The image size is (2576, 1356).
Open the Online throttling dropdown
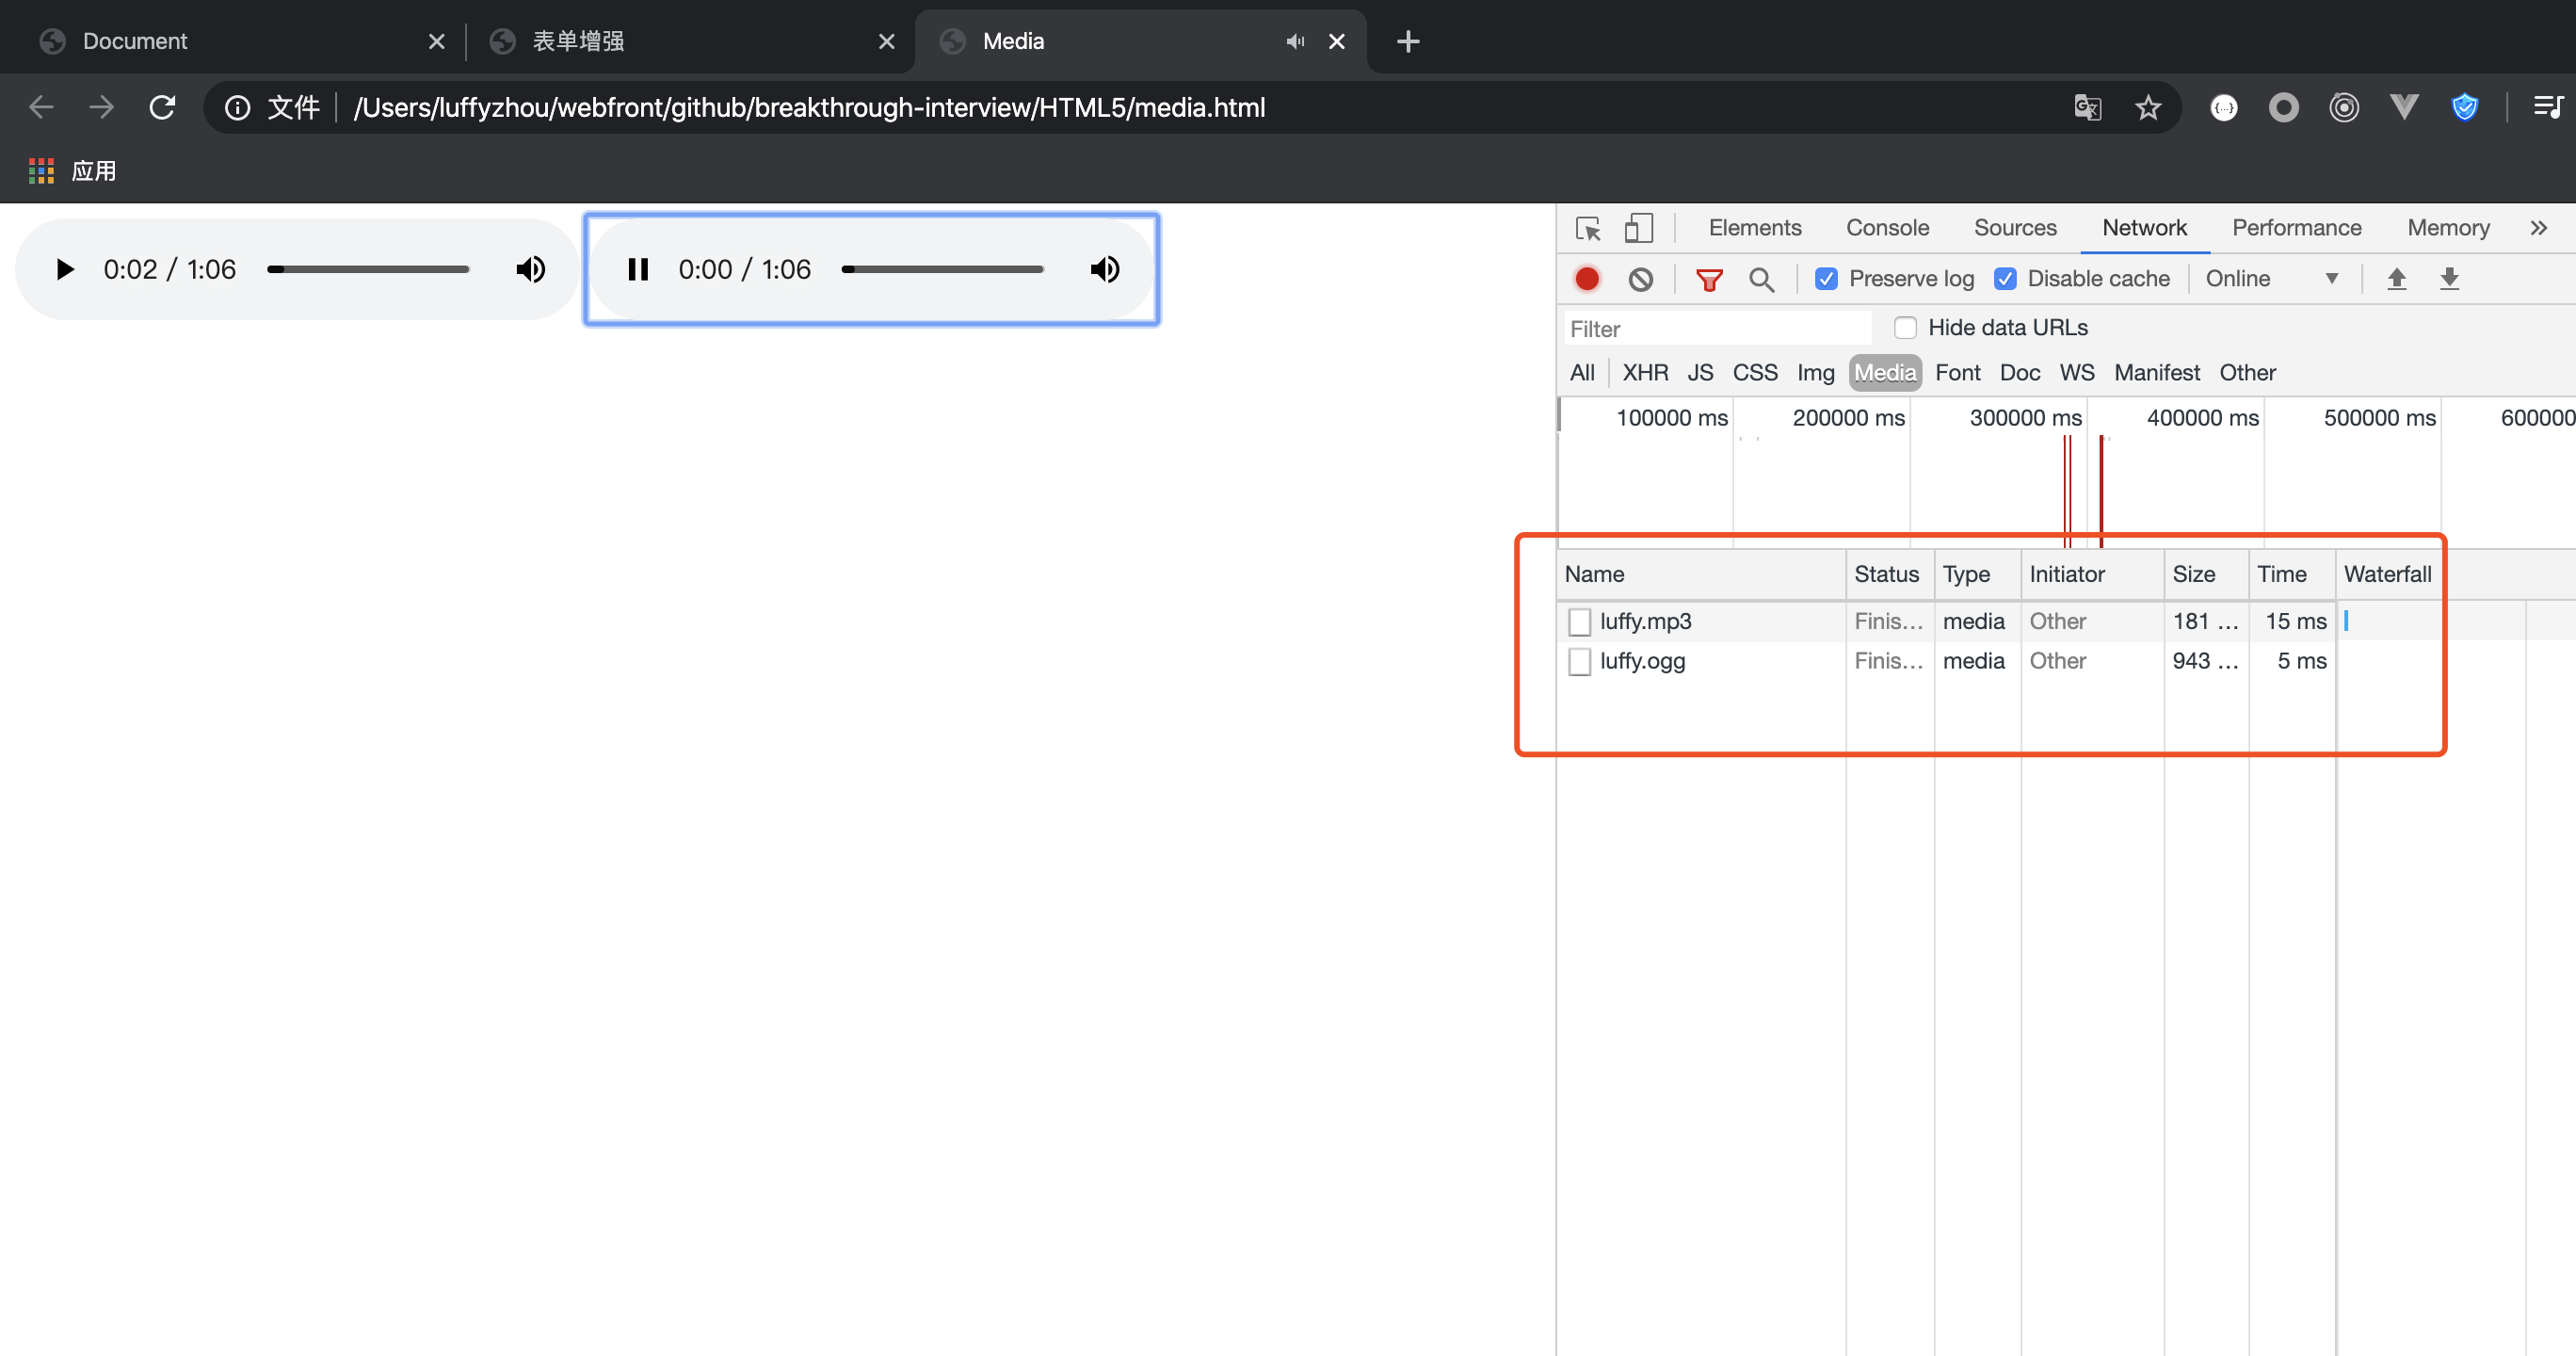2271,279
